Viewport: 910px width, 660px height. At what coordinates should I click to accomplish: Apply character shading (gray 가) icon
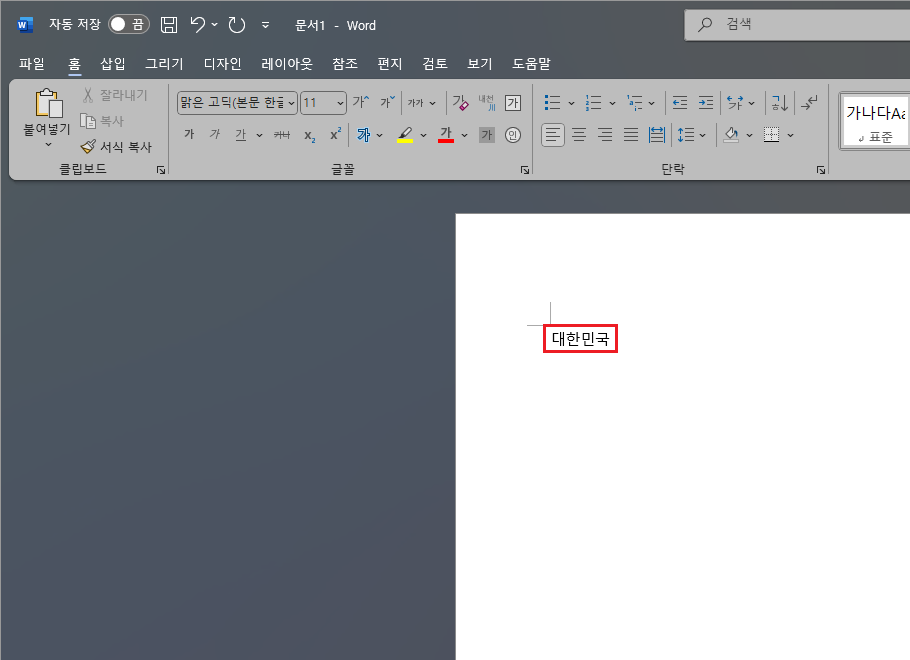tap(487, 135)
